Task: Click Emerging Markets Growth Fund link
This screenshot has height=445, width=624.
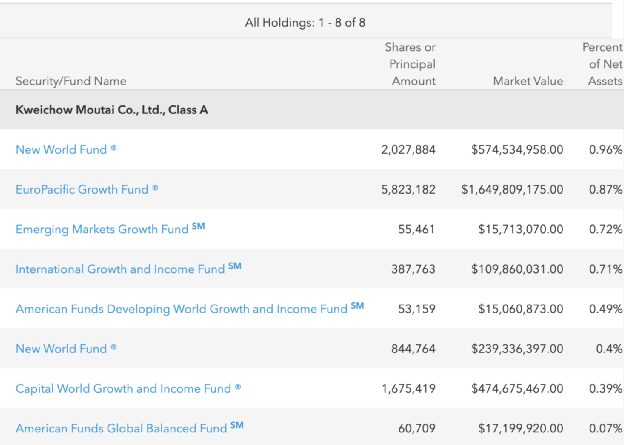Action: point(102,229)
